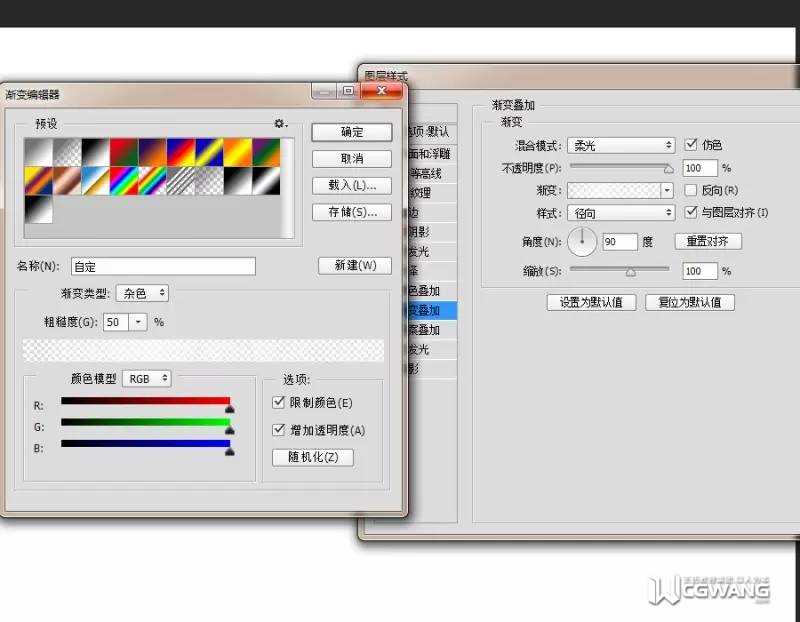Select the red-to-green gradient preset
The image size is (800, 622).
click(x=124, y=152)
